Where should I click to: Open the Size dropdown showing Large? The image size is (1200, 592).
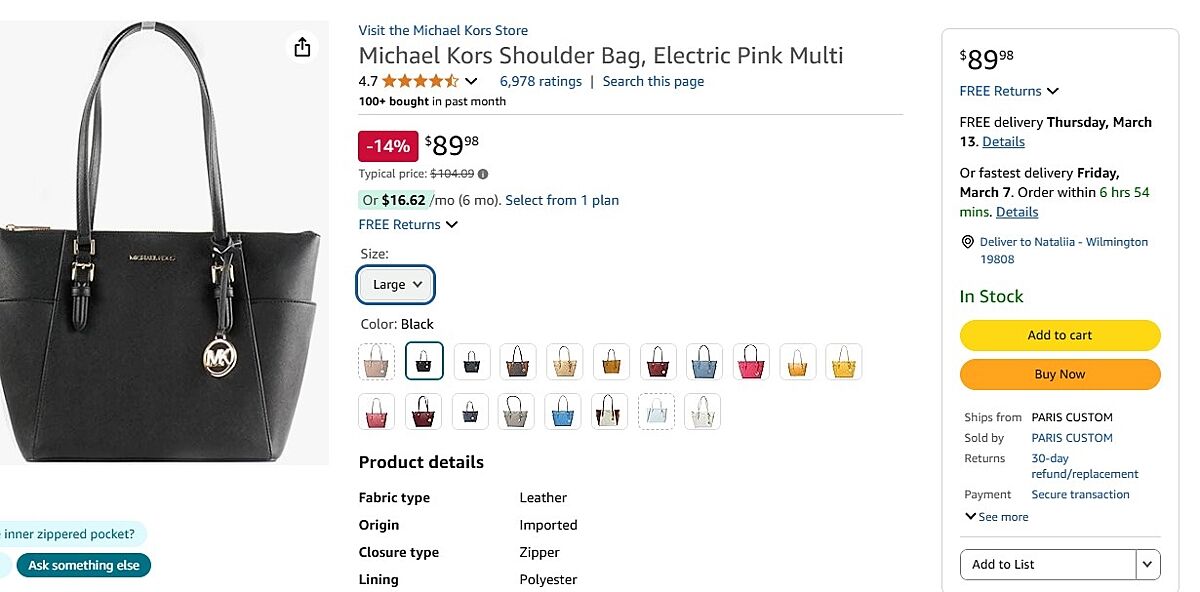396,285
